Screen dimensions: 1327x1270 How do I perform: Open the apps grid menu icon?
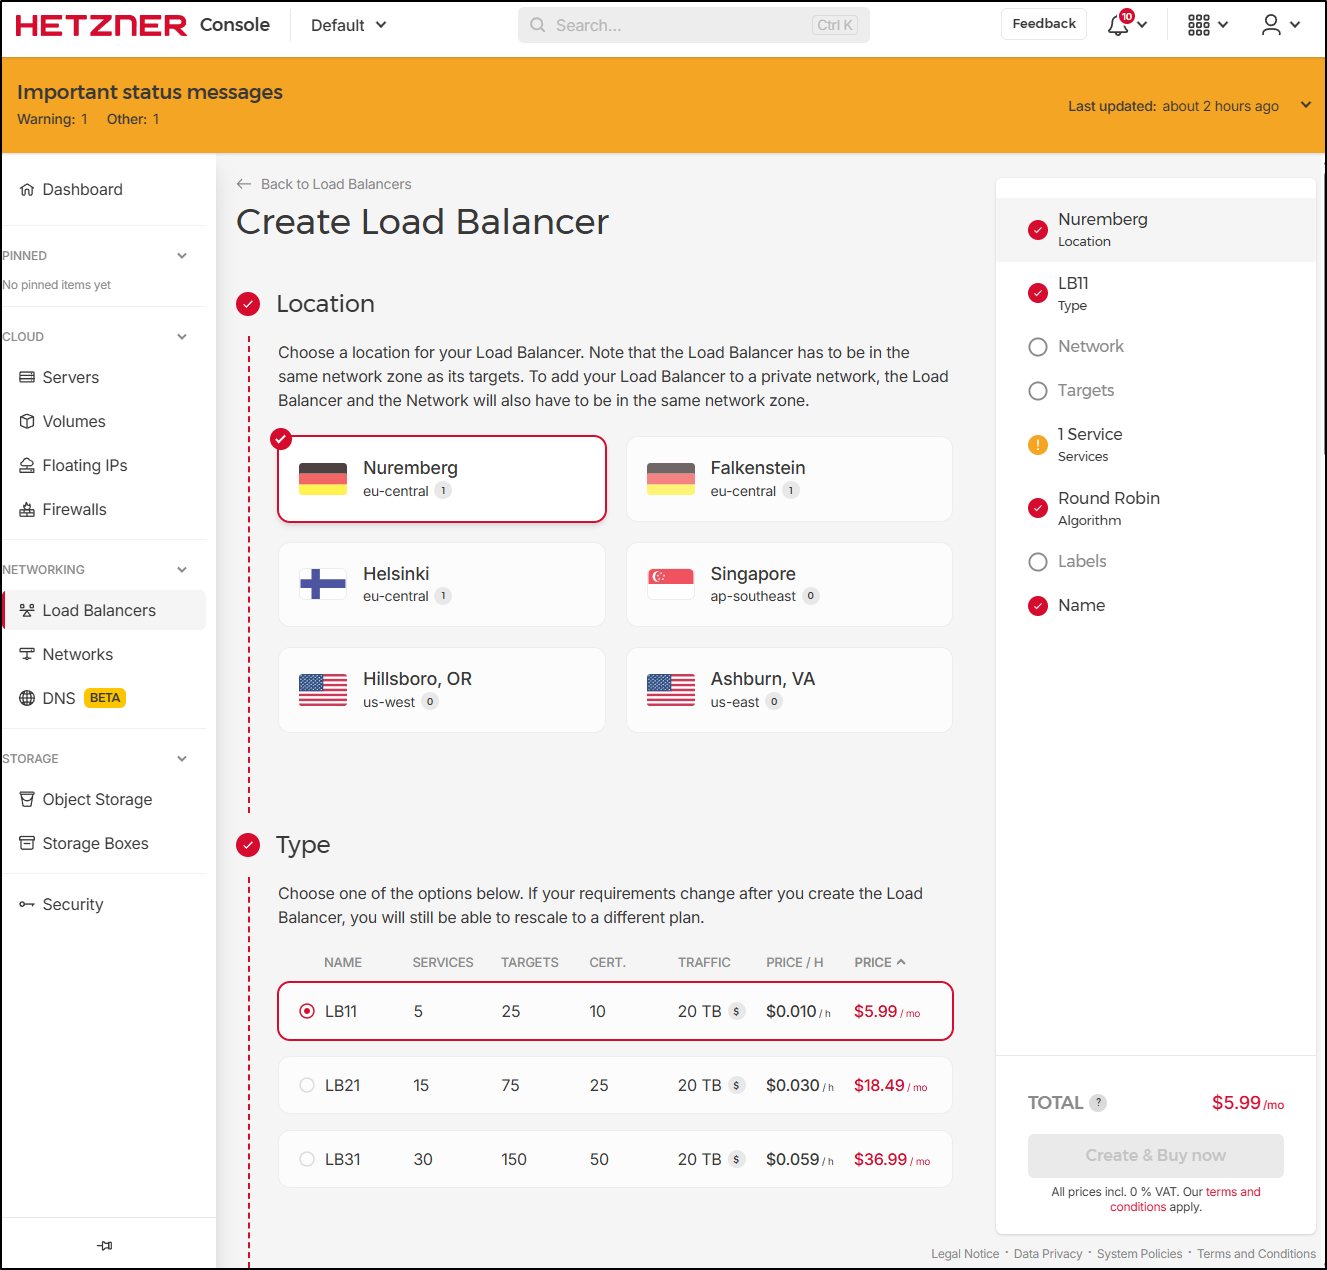[x=1199, y=25]
